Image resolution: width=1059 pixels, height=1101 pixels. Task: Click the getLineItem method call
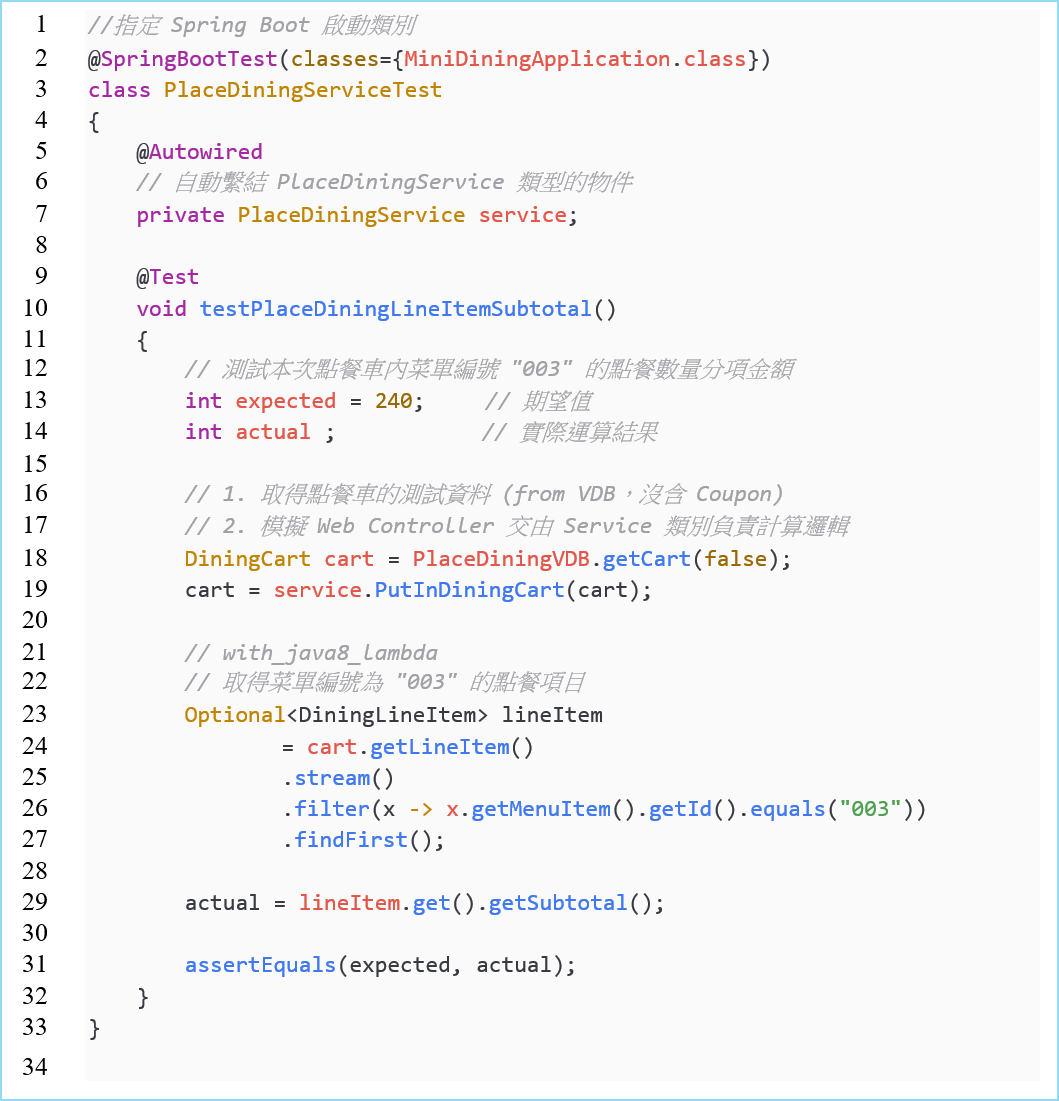coord(440,747)
